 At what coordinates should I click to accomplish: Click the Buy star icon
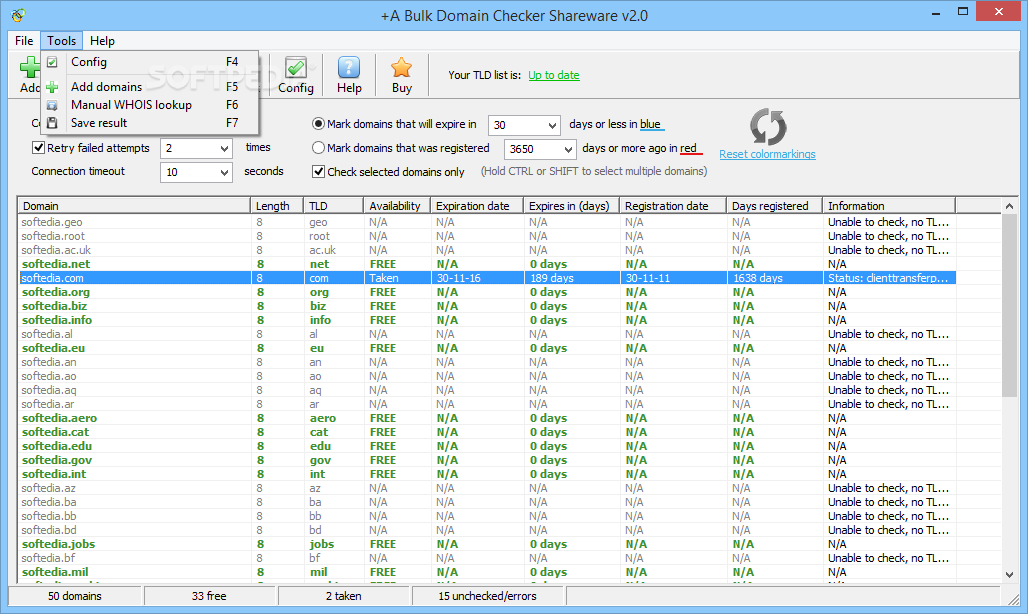401,67
